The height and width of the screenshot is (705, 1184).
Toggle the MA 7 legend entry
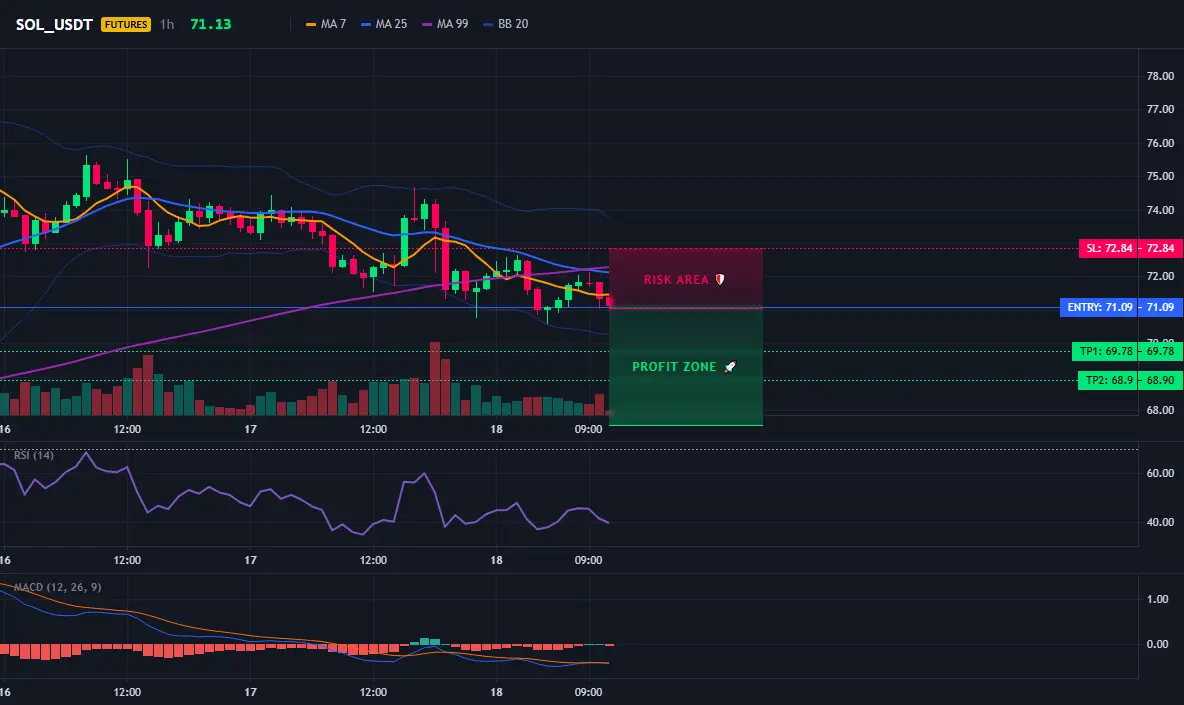pos(326,24)
